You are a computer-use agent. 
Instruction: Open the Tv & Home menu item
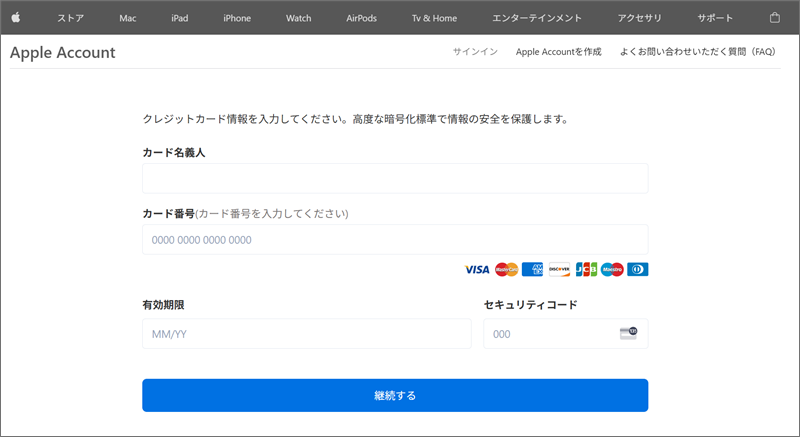434,18
